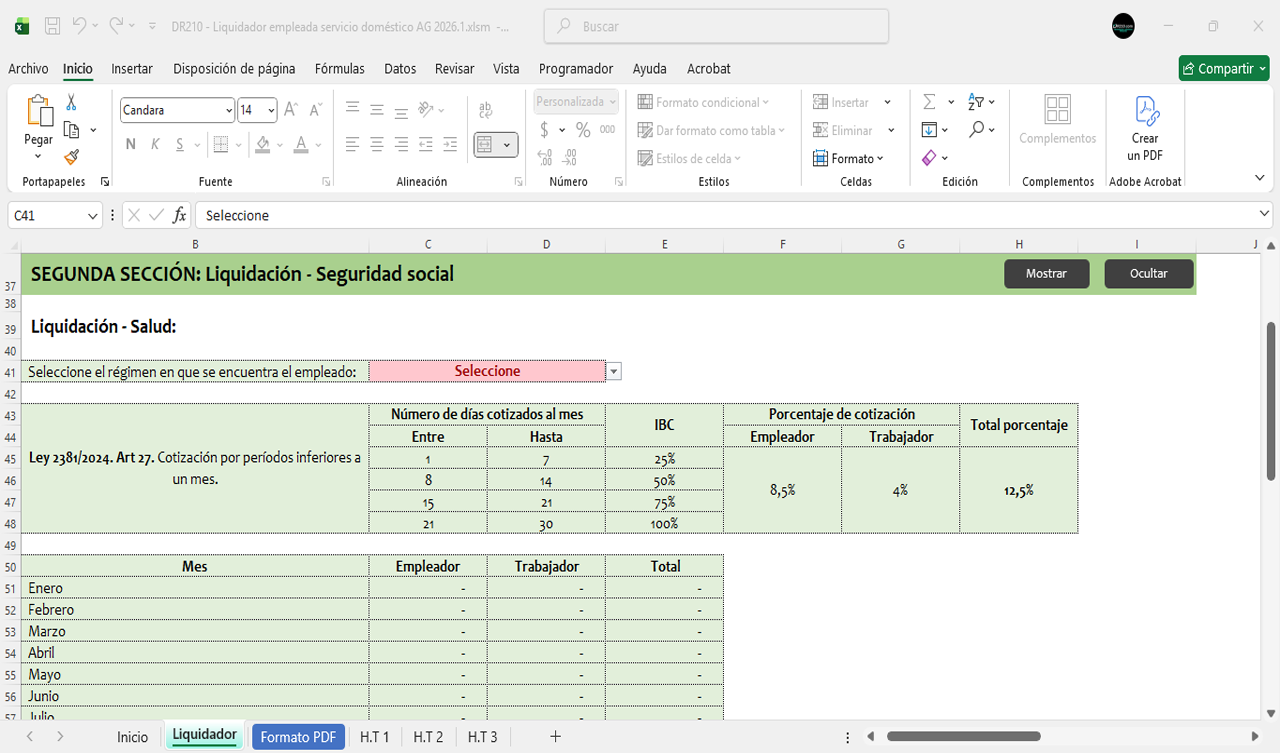Click the Mostrar button
Screen dimensions: 1280x753
coord(1046,274)
